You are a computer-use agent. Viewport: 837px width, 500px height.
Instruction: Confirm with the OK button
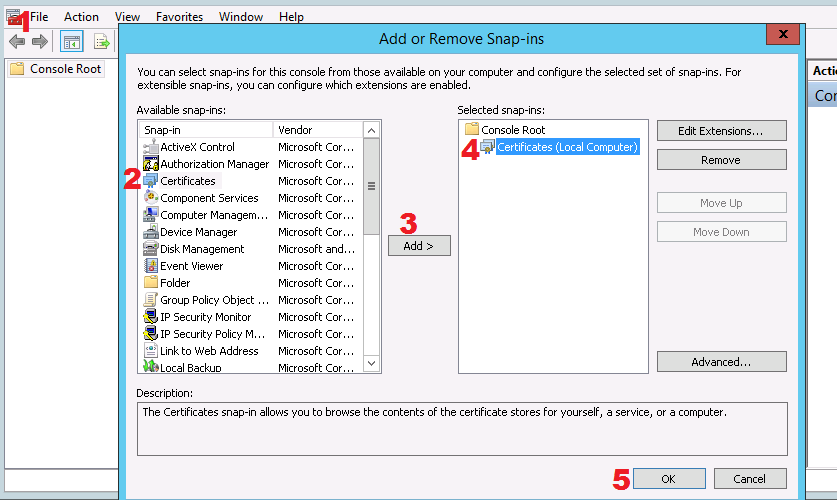(668, 479)
